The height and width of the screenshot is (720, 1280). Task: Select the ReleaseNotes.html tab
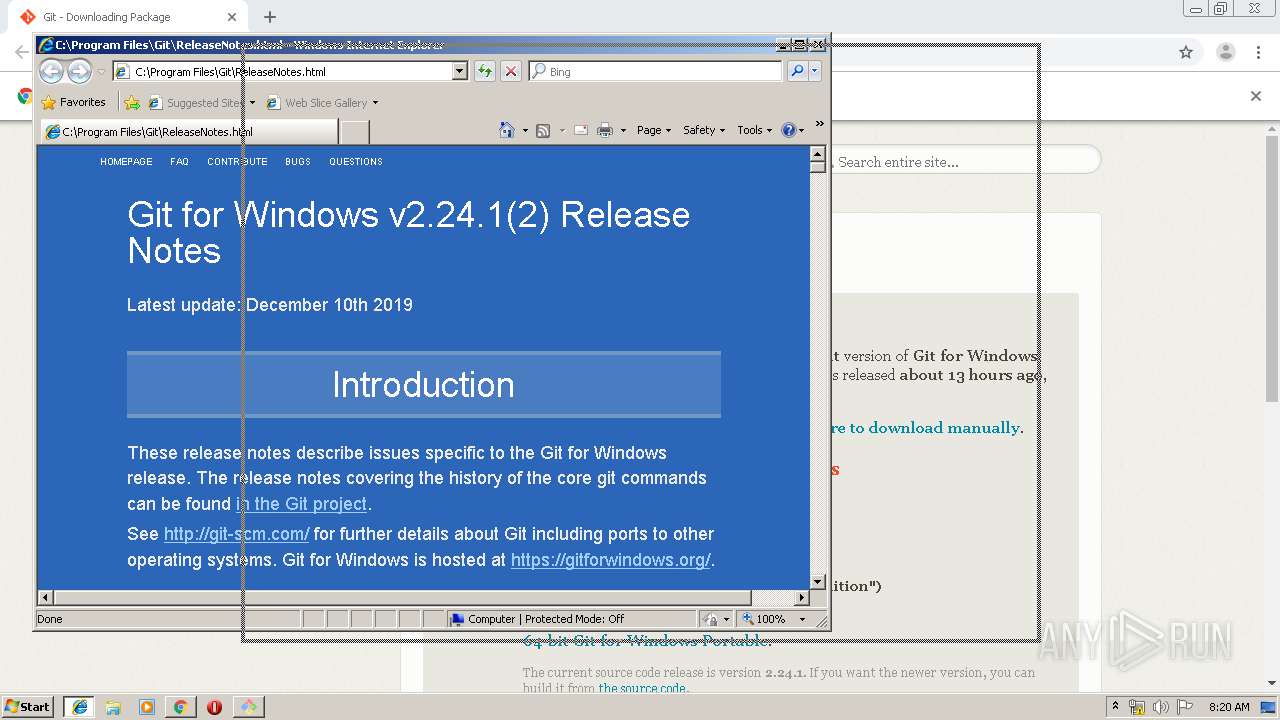click(190, 131)
